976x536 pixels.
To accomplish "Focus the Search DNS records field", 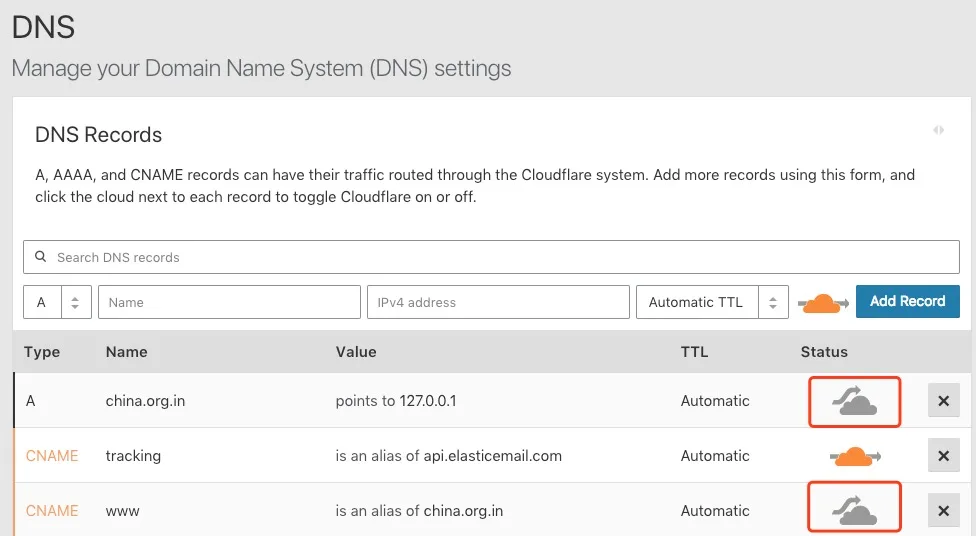I will pyautogui.click(x=491, y=257).
